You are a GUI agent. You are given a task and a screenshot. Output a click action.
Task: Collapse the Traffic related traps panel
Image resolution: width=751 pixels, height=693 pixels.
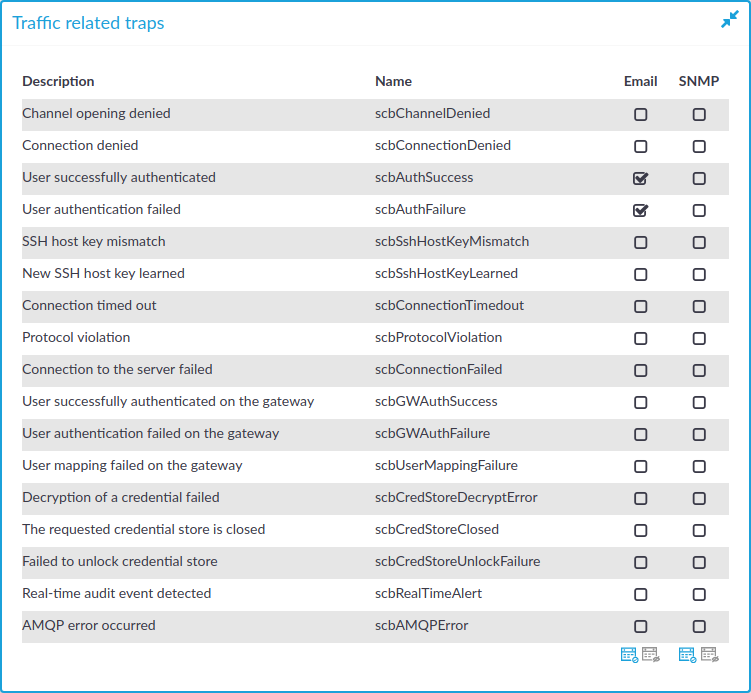point(729,20)
